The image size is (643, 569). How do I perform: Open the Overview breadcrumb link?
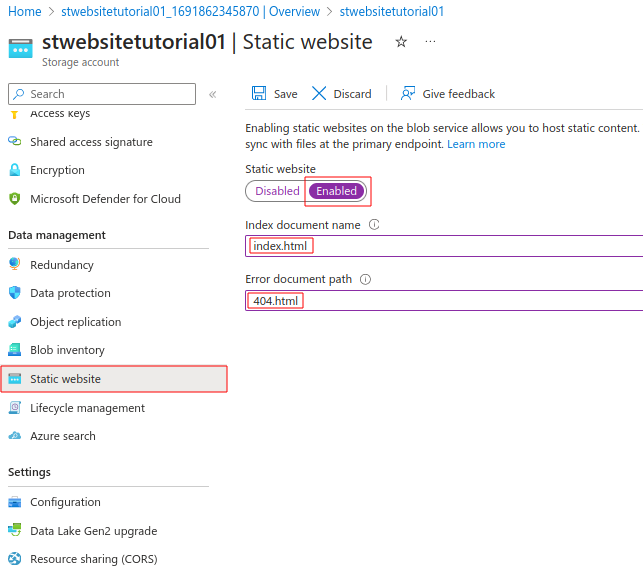[190, 11]
